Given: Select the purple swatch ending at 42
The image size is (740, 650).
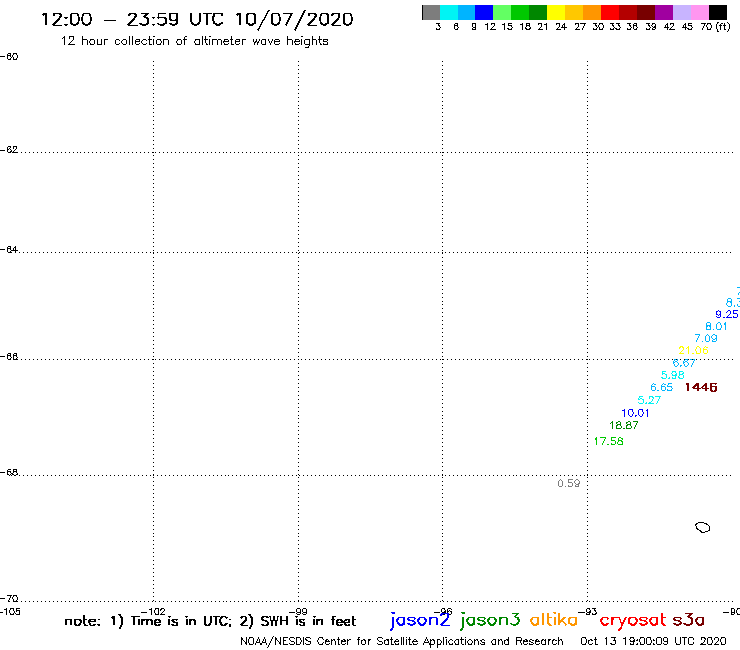Looking at the screenshot, I should tap(664, 12).
